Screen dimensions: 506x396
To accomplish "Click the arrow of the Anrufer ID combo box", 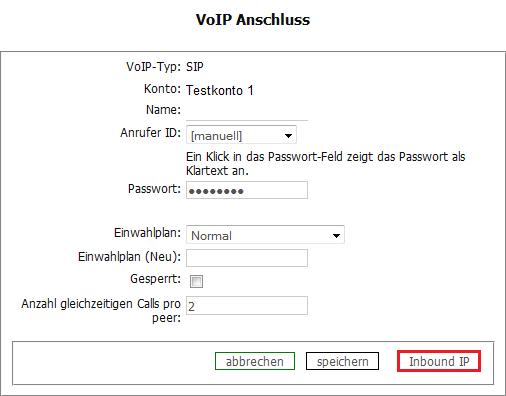I will [x=288, y=135].
